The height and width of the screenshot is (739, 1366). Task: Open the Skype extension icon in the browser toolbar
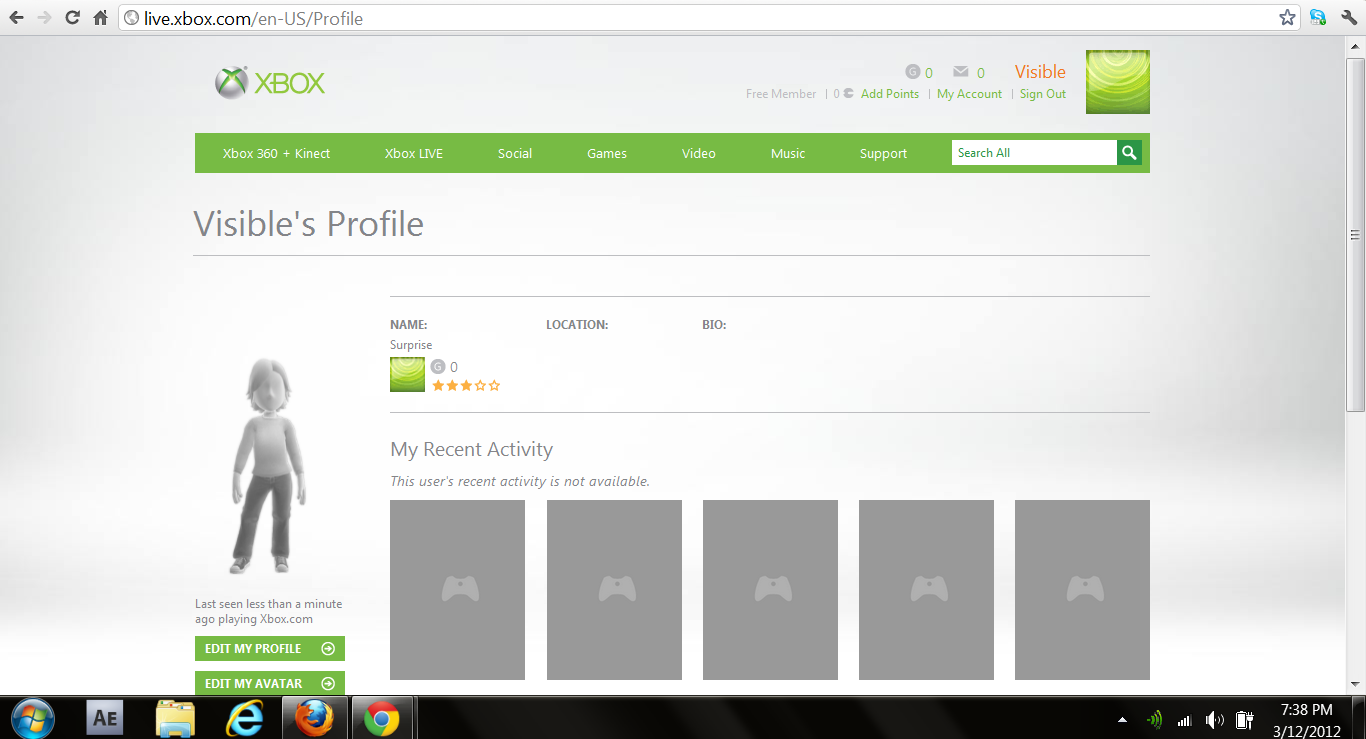pyautogui.click(x=1318, y=17)
